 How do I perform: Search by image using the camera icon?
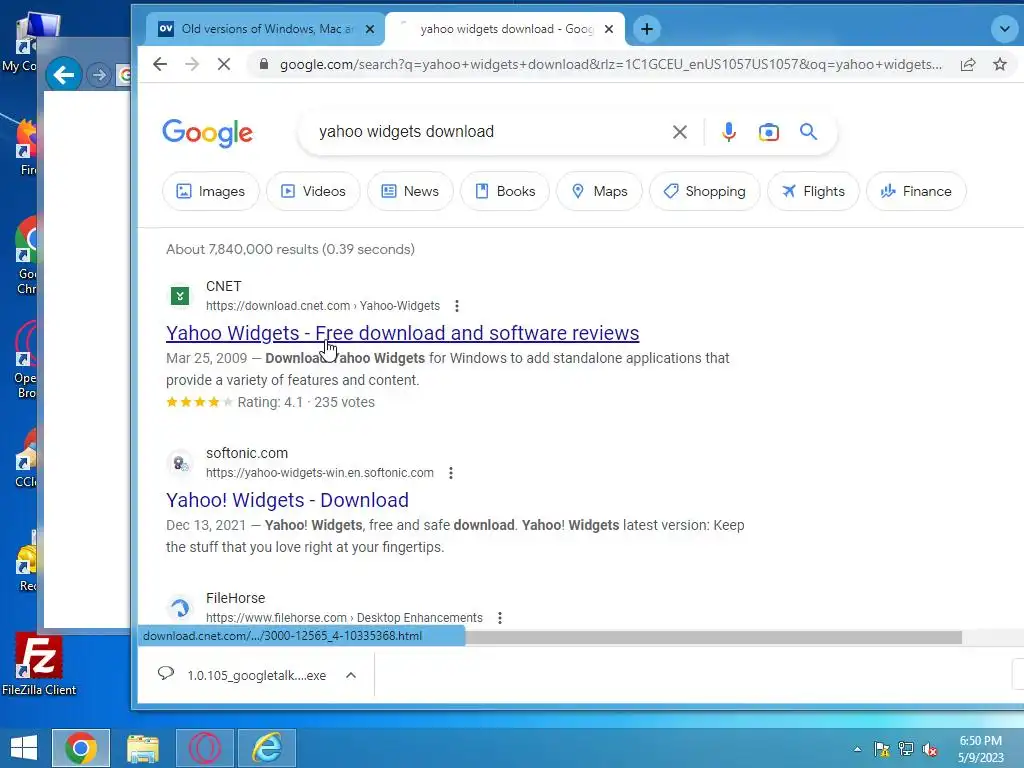coord(769,132)
